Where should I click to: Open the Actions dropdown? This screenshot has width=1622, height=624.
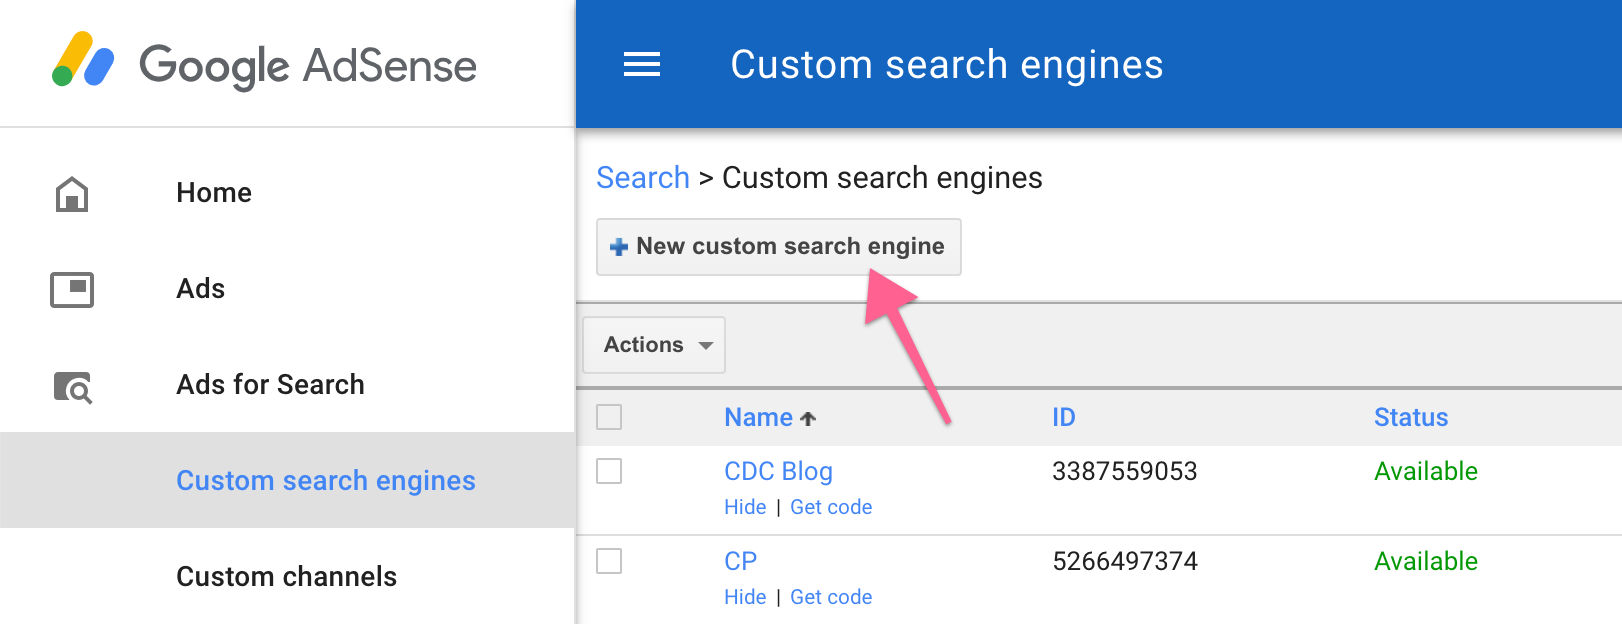point(654,345)
